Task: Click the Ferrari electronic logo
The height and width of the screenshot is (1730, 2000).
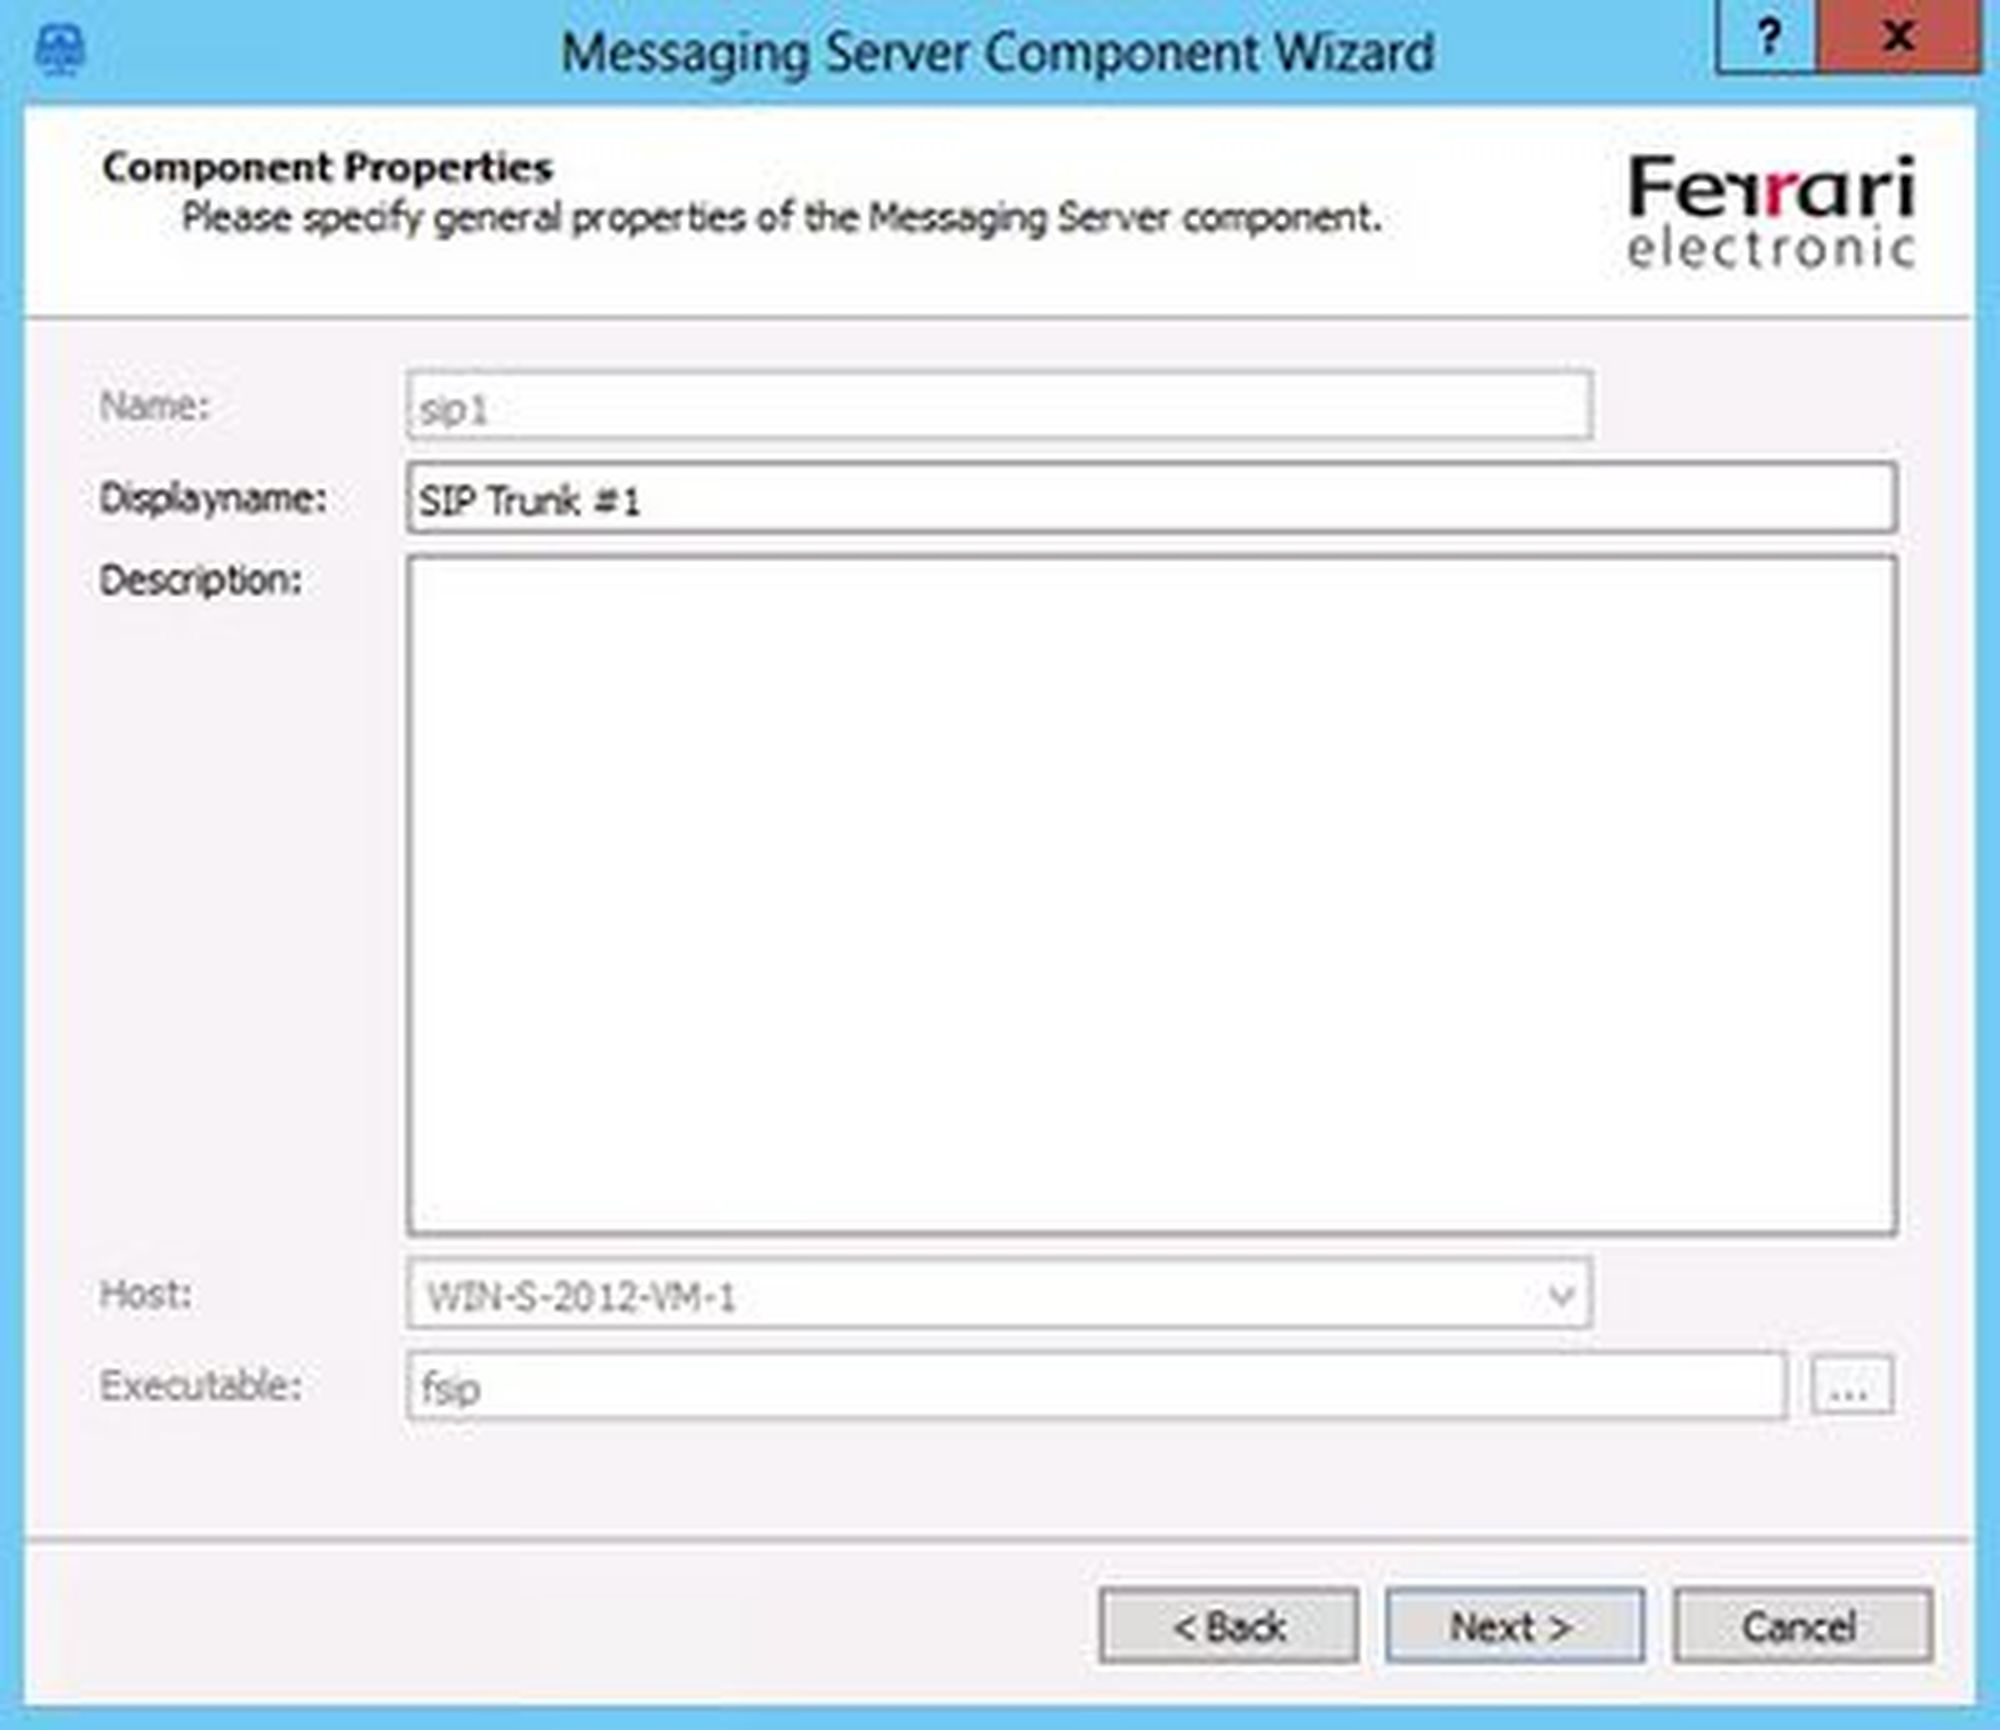Action: coord(1770,212)
